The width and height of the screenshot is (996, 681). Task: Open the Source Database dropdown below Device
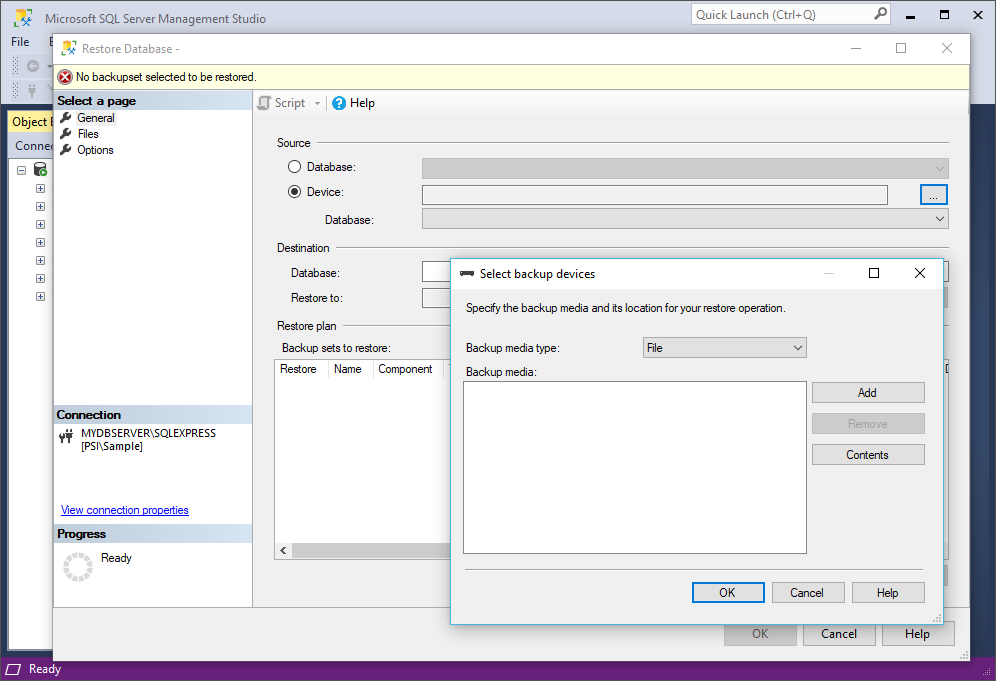(685, 219)
